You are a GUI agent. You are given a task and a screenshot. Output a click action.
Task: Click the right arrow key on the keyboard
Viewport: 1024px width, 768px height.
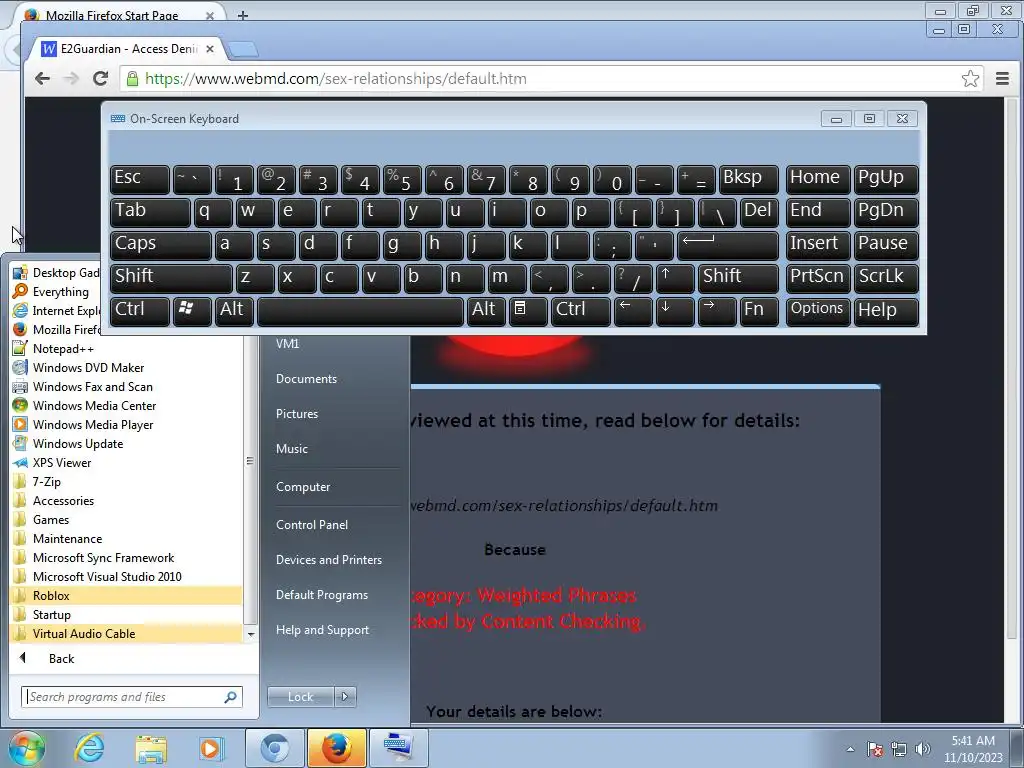click(x=716, y=311)
